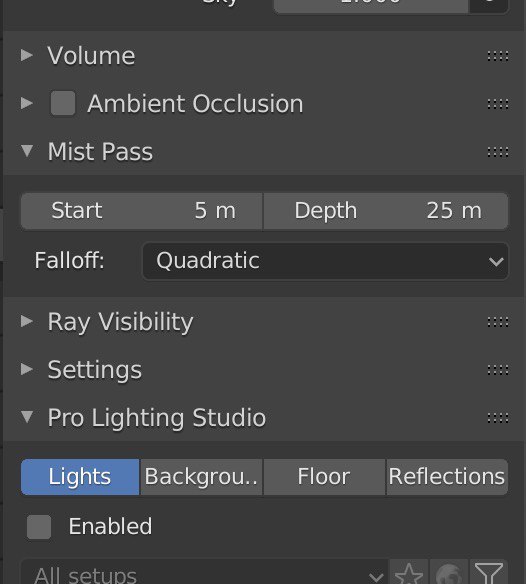
Task: Click the filter funnel icon beside All setups
Action: 489,572
